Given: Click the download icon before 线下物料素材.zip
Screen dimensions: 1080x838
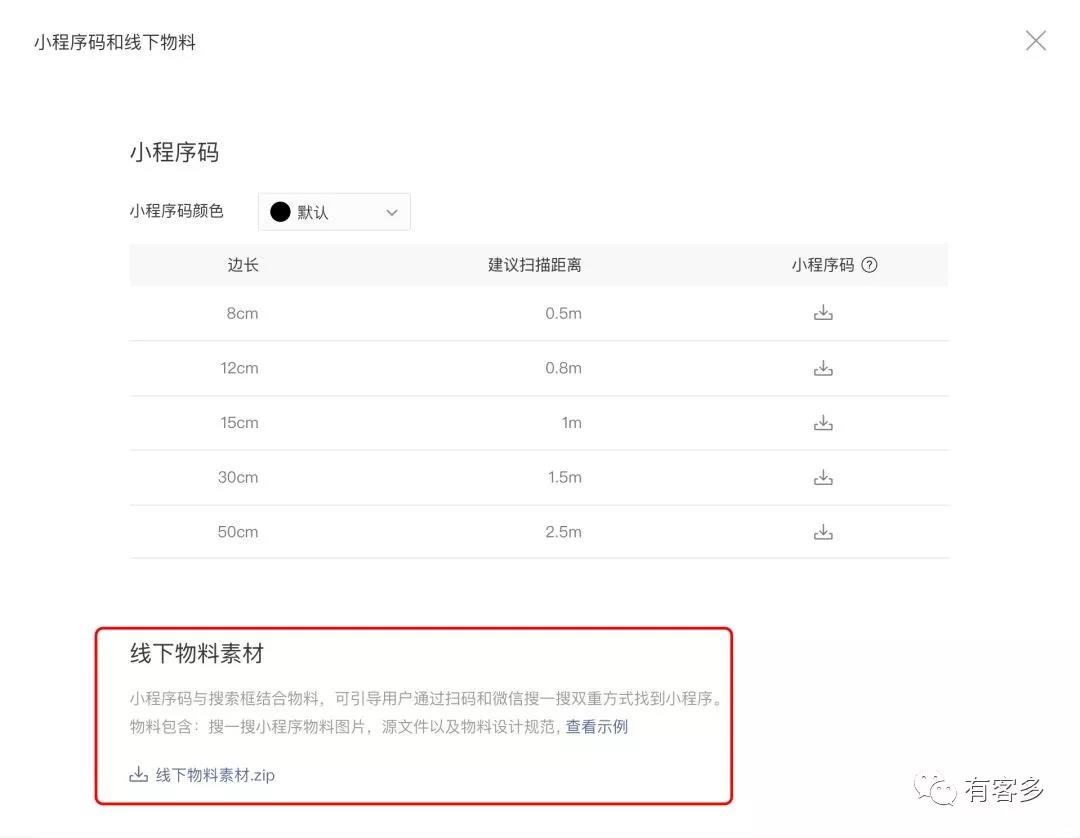Looking at the screenshot, I should (x=138, y=775).
